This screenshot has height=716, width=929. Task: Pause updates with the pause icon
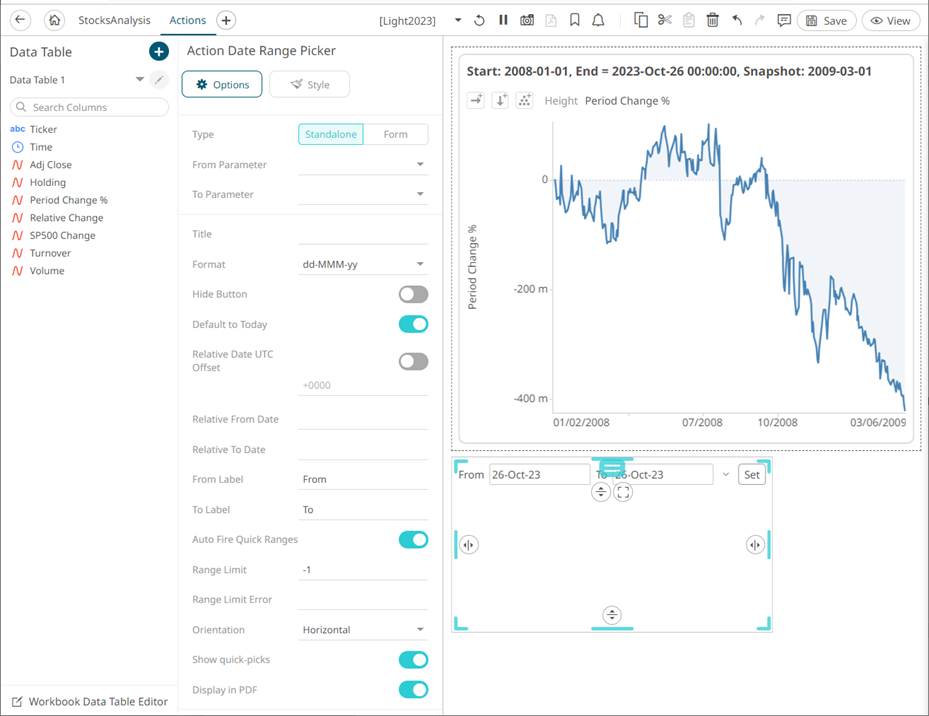[x=503, y=20]
